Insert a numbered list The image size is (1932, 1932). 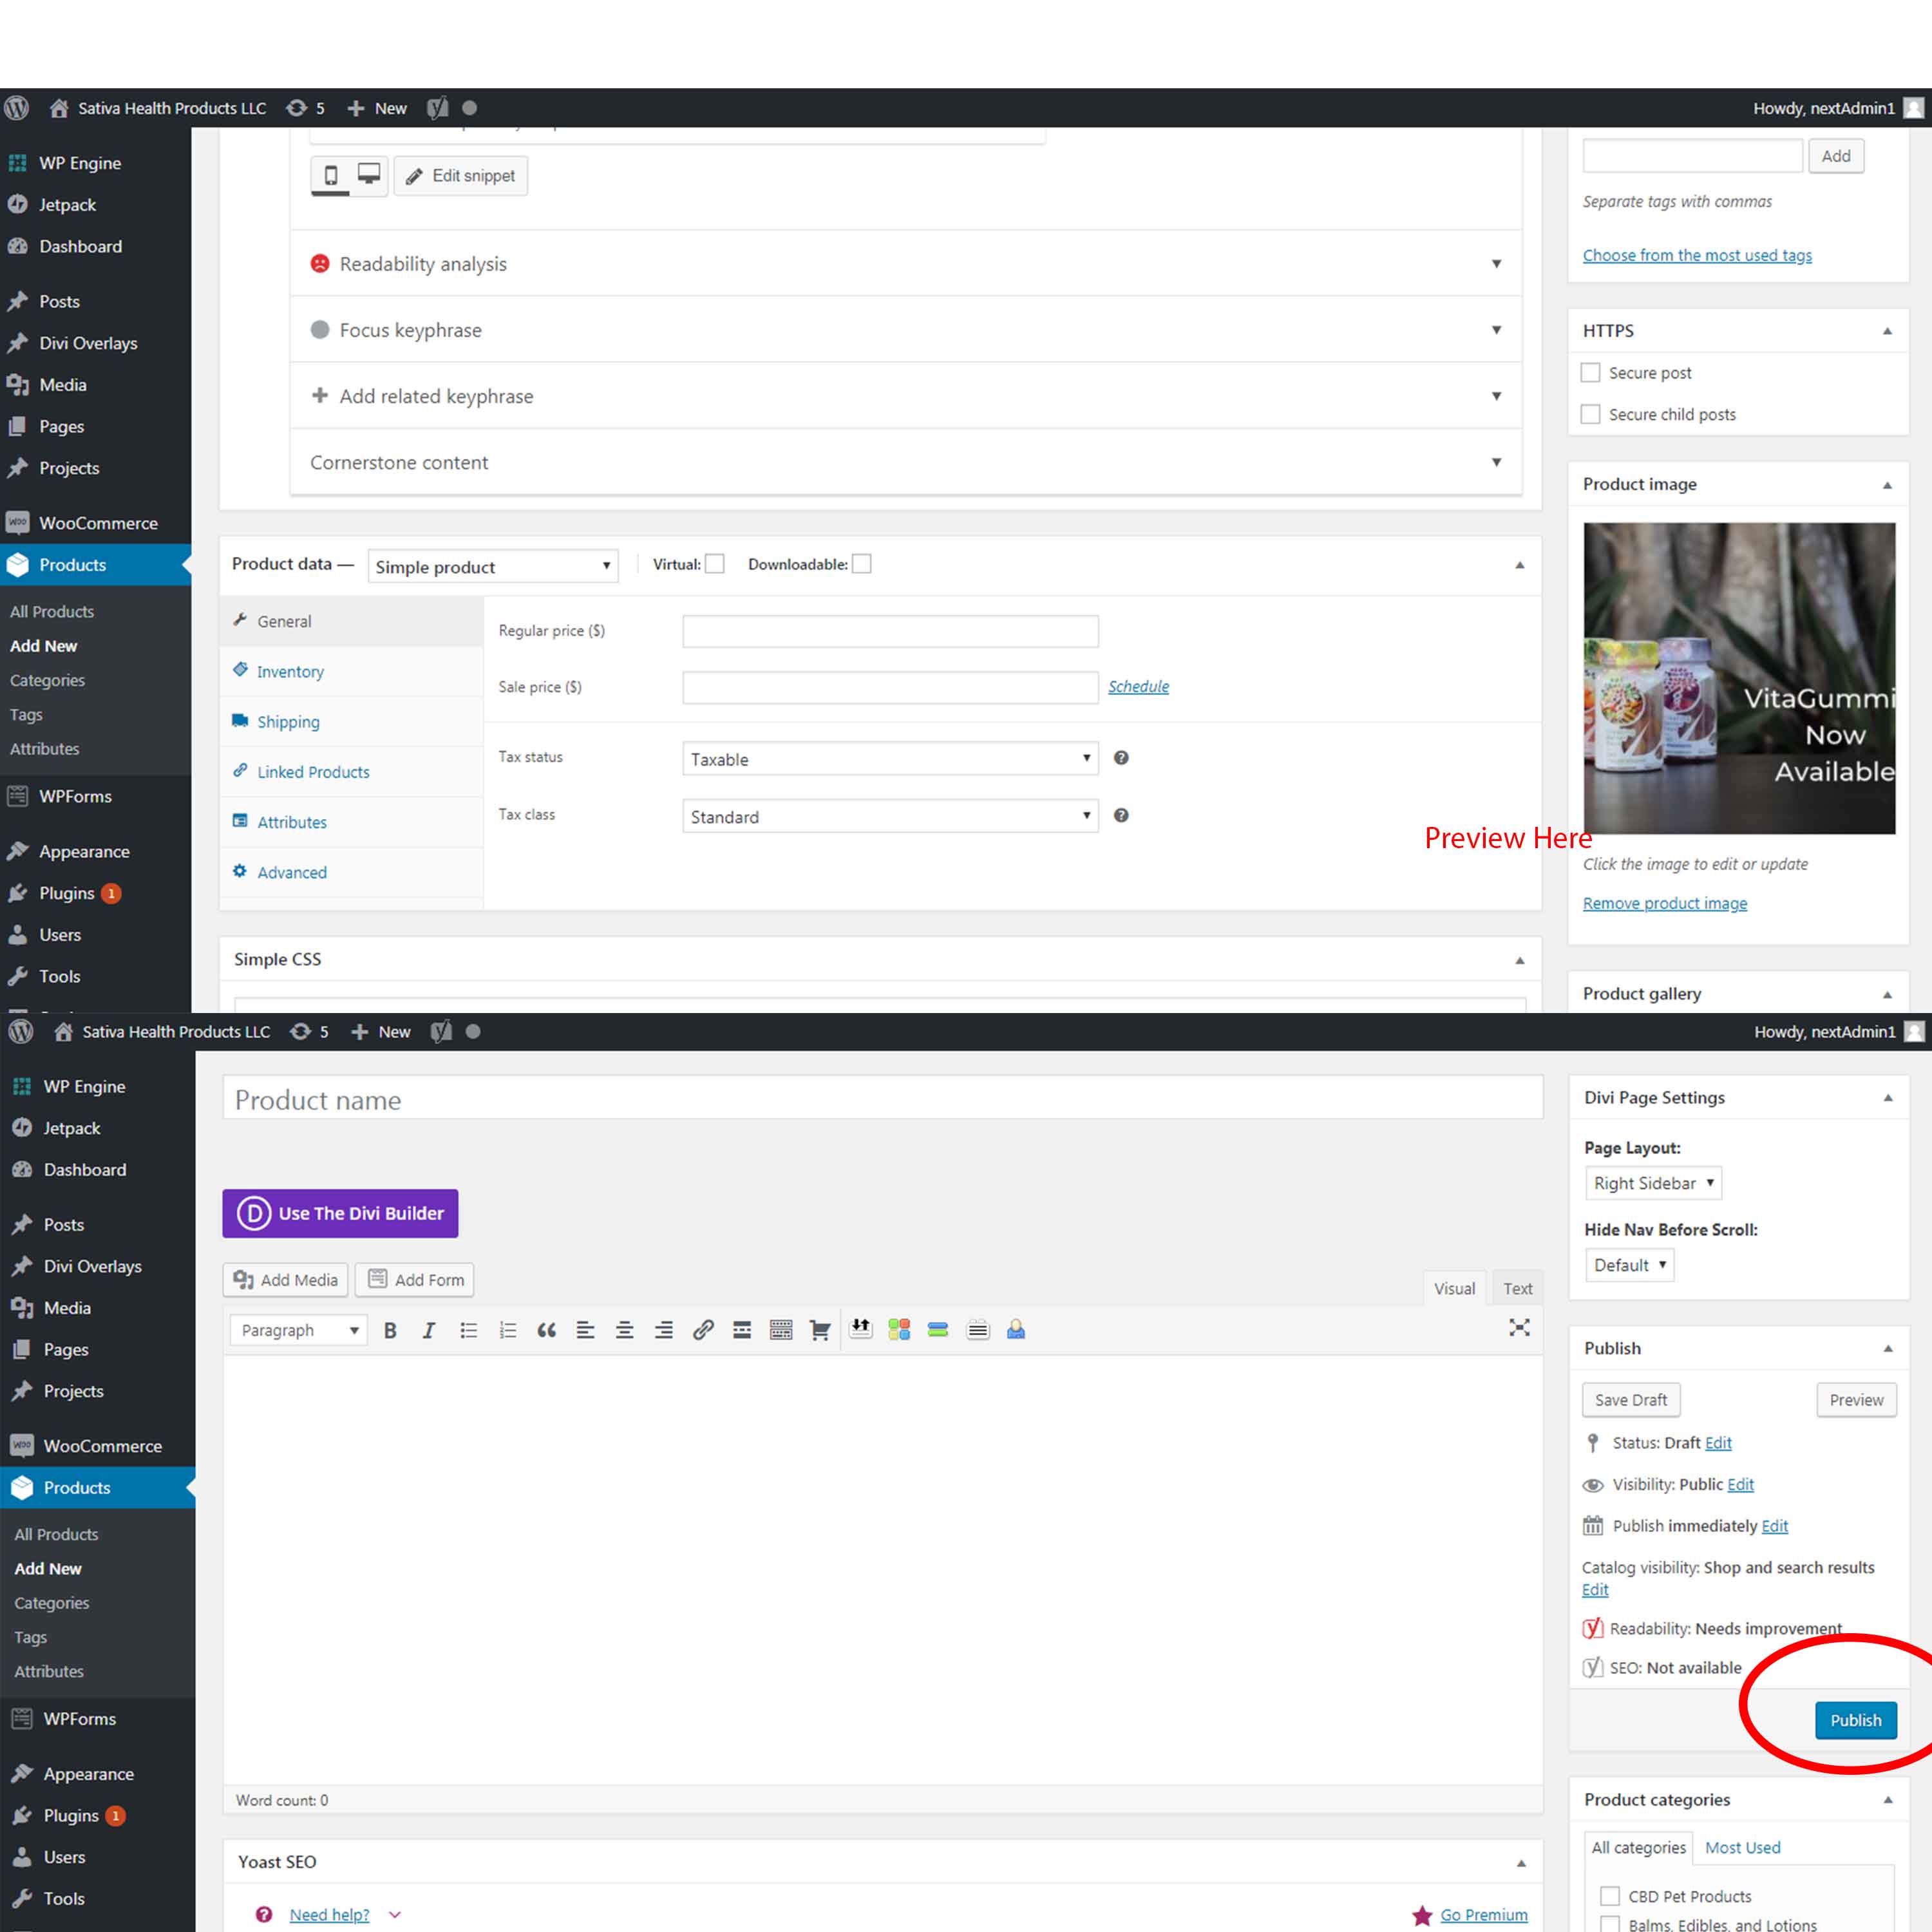(x=507, y=1330)
